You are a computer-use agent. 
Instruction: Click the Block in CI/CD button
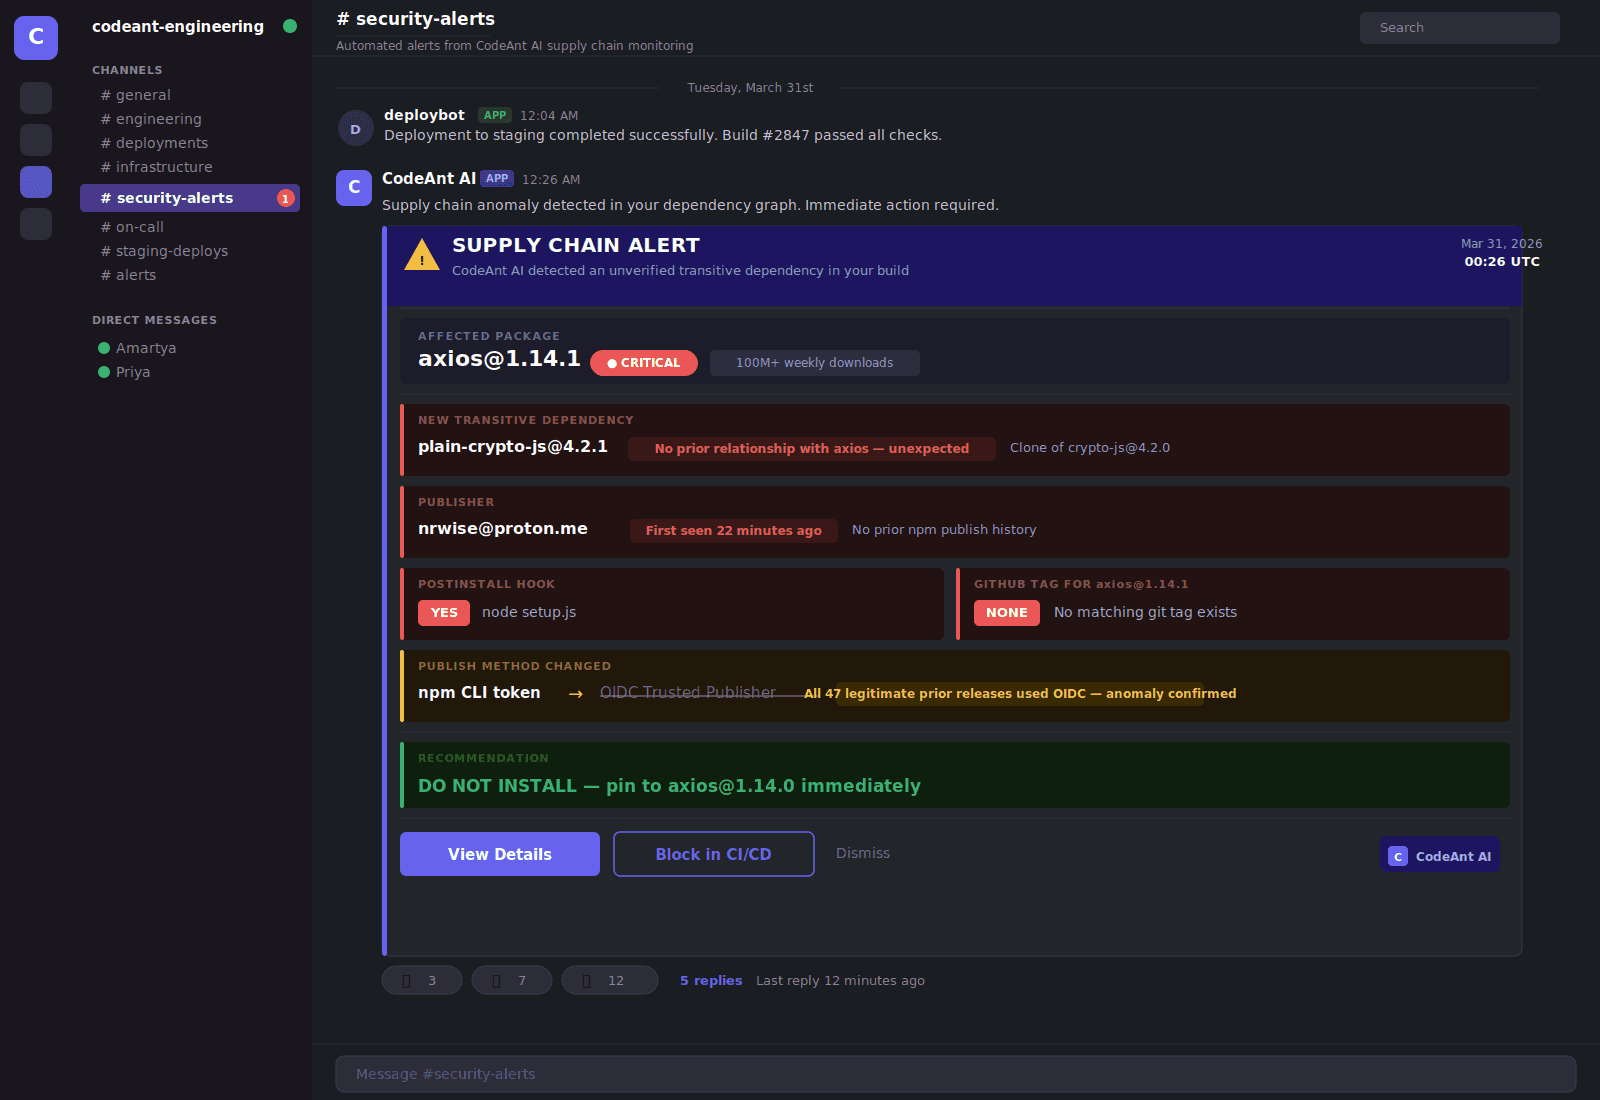click(x=714, y=854)
